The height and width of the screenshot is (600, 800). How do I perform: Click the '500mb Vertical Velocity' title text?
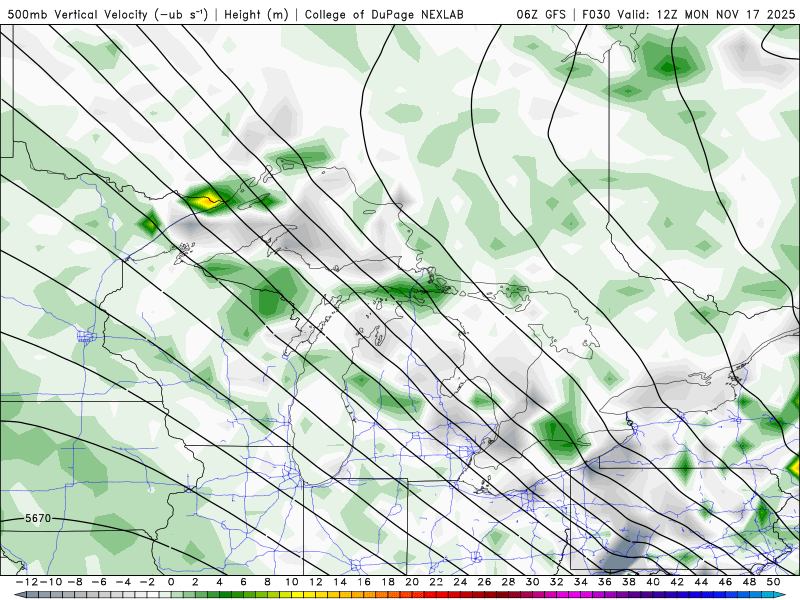[78, 15]
